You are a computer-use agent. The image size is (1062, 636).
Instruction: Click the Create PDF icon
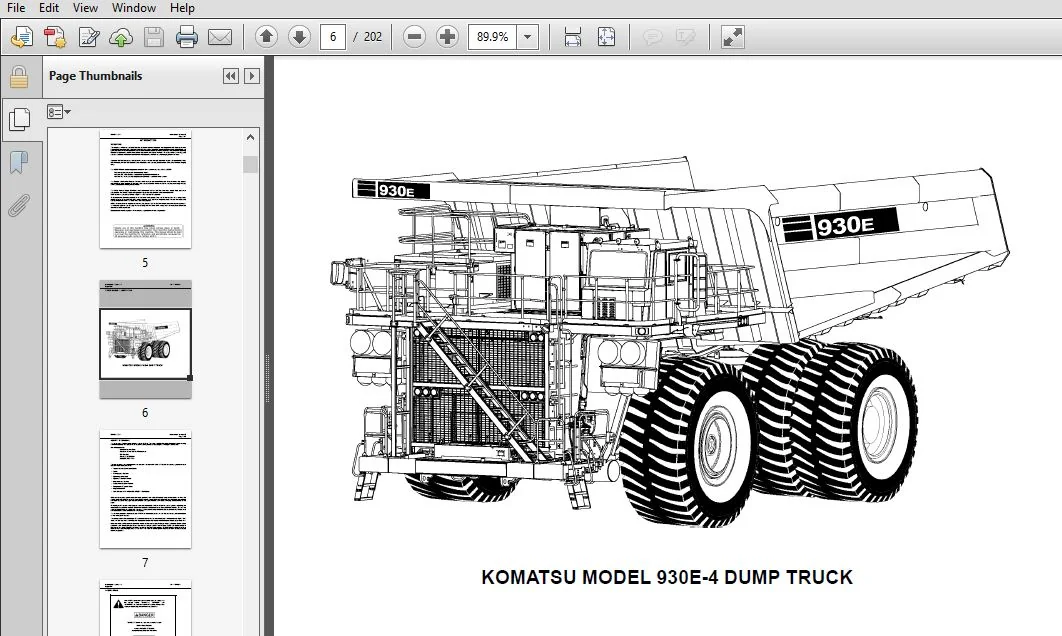point(55,37)
